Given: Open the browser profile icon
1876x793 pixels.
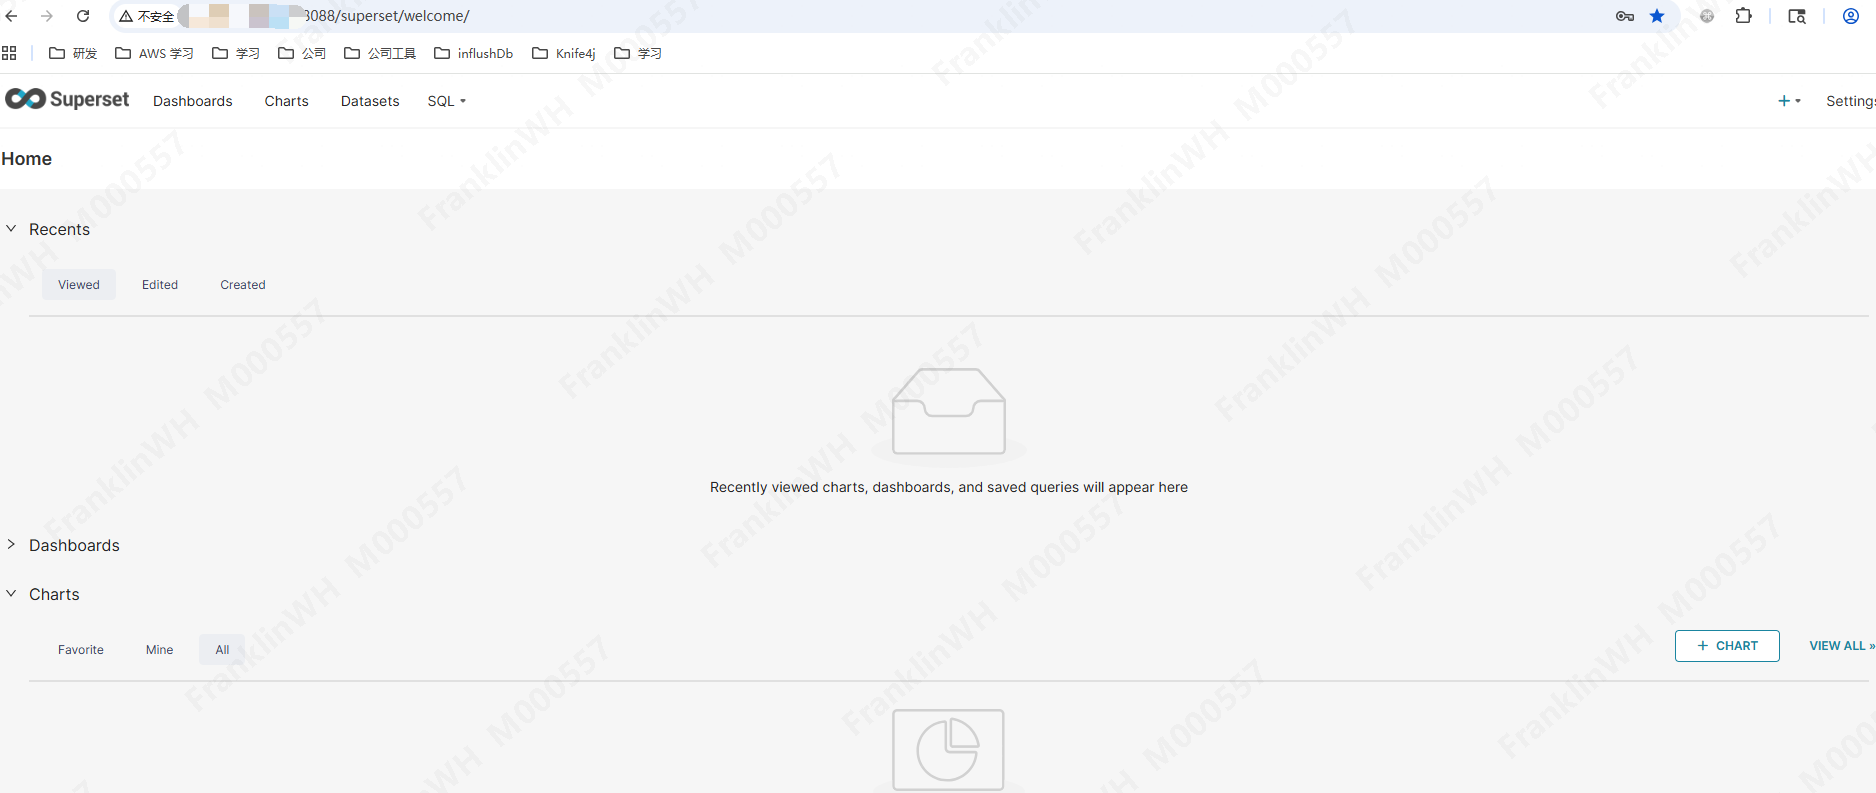Looking at the screenshot, I should pyautogui.click(x=1851, y=16).
